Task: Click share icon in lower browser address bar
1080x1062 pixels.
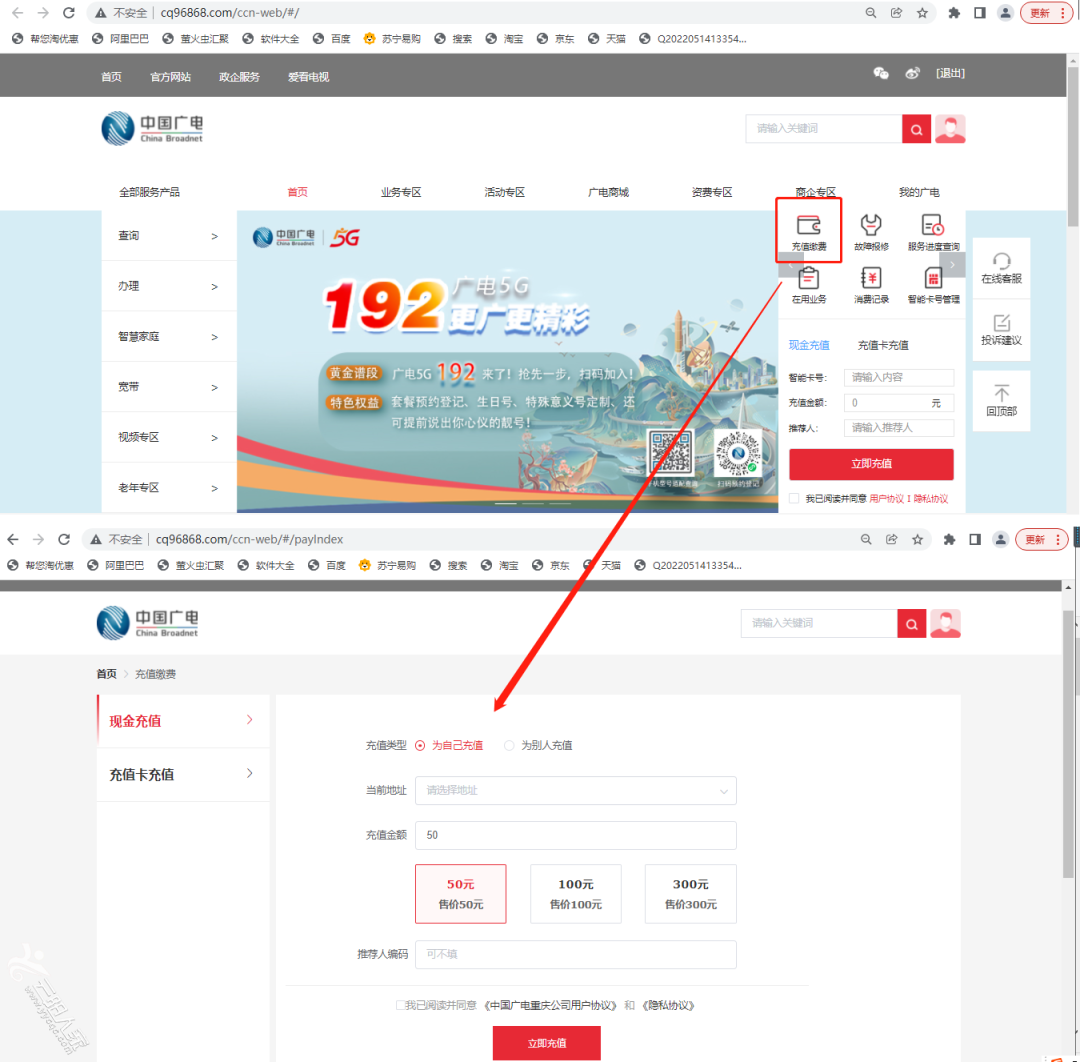Action: pyautogui.click(x=891, y=539)
